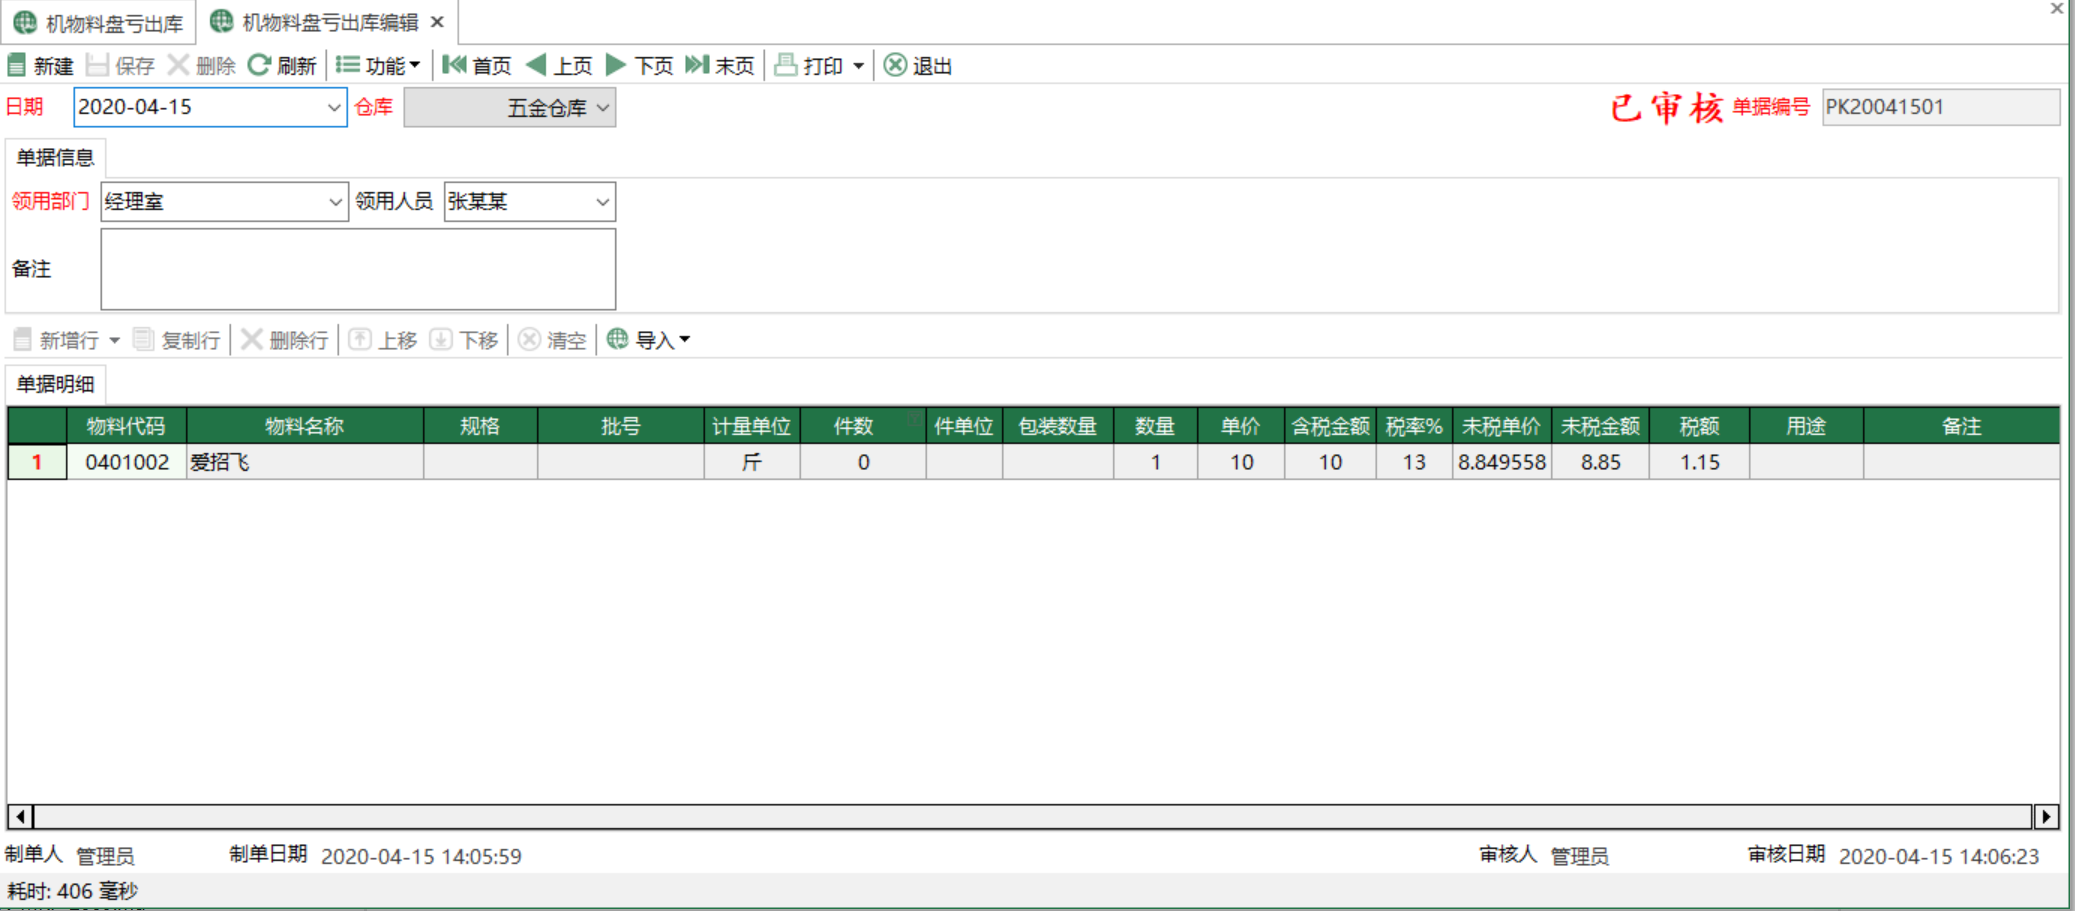This screenshot has width=2075, height=911.
Task: Click the 下移 move down icon
Action: pyautogui.click(x=441, y=340)
